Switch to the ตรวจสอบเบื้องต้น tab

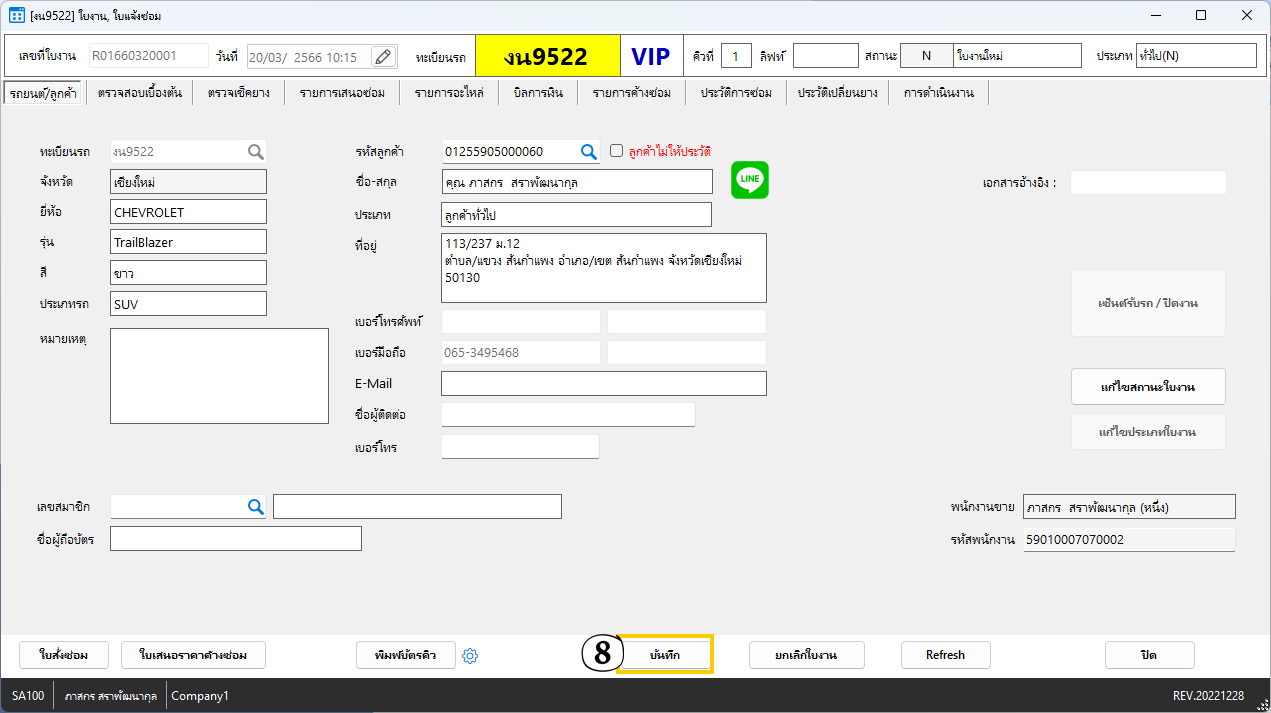[x=140, y=93]
